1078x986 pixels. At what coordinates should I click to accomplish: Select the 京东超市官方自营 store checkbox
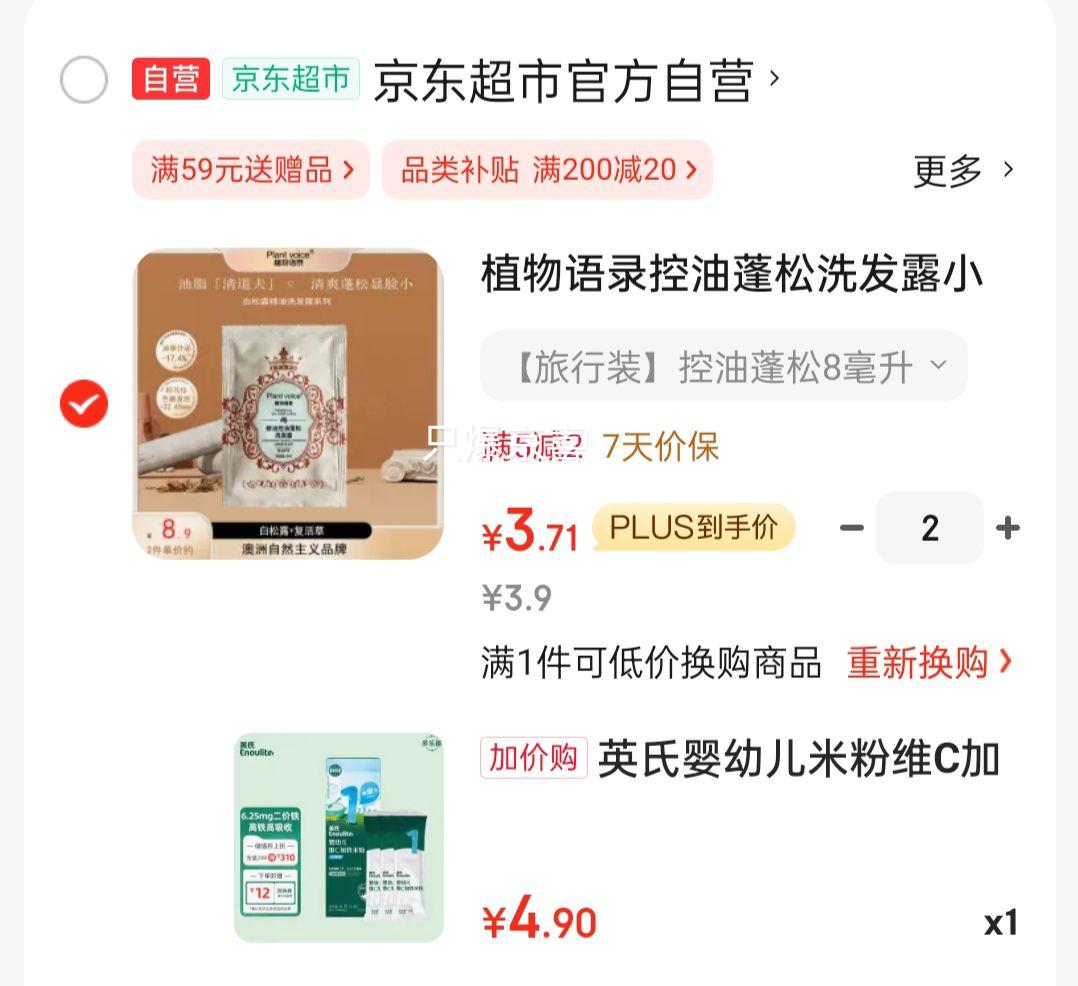[x=84, y=80]
